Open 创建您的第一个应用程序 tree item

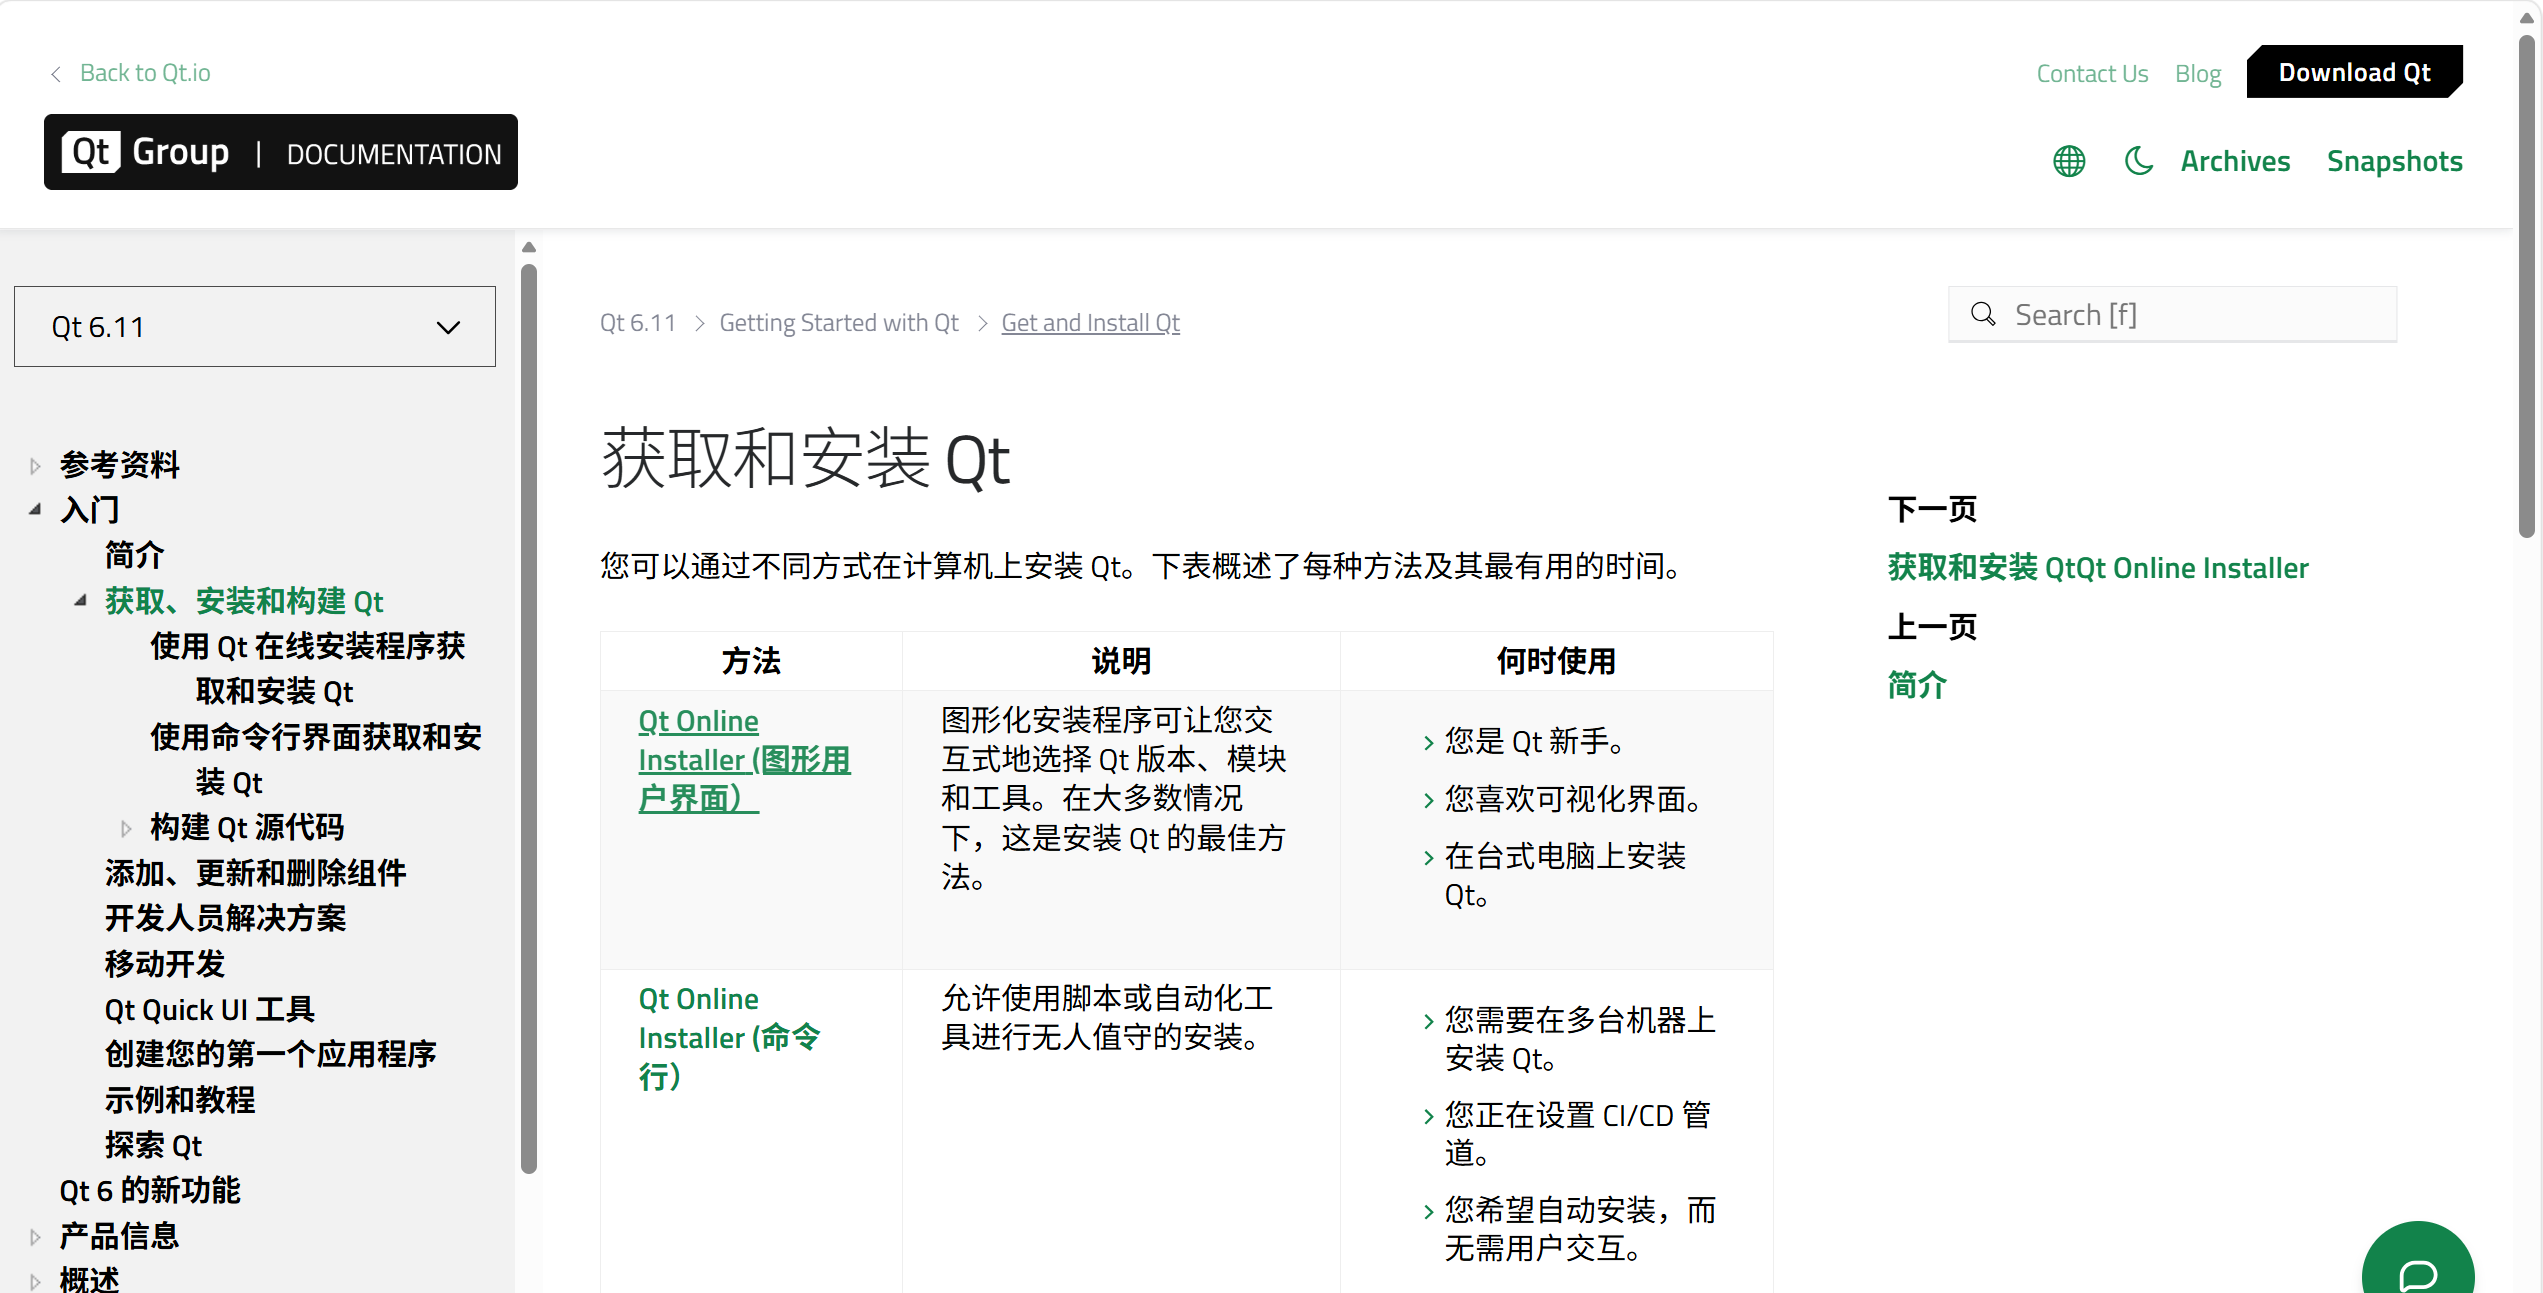(271, 1054)
